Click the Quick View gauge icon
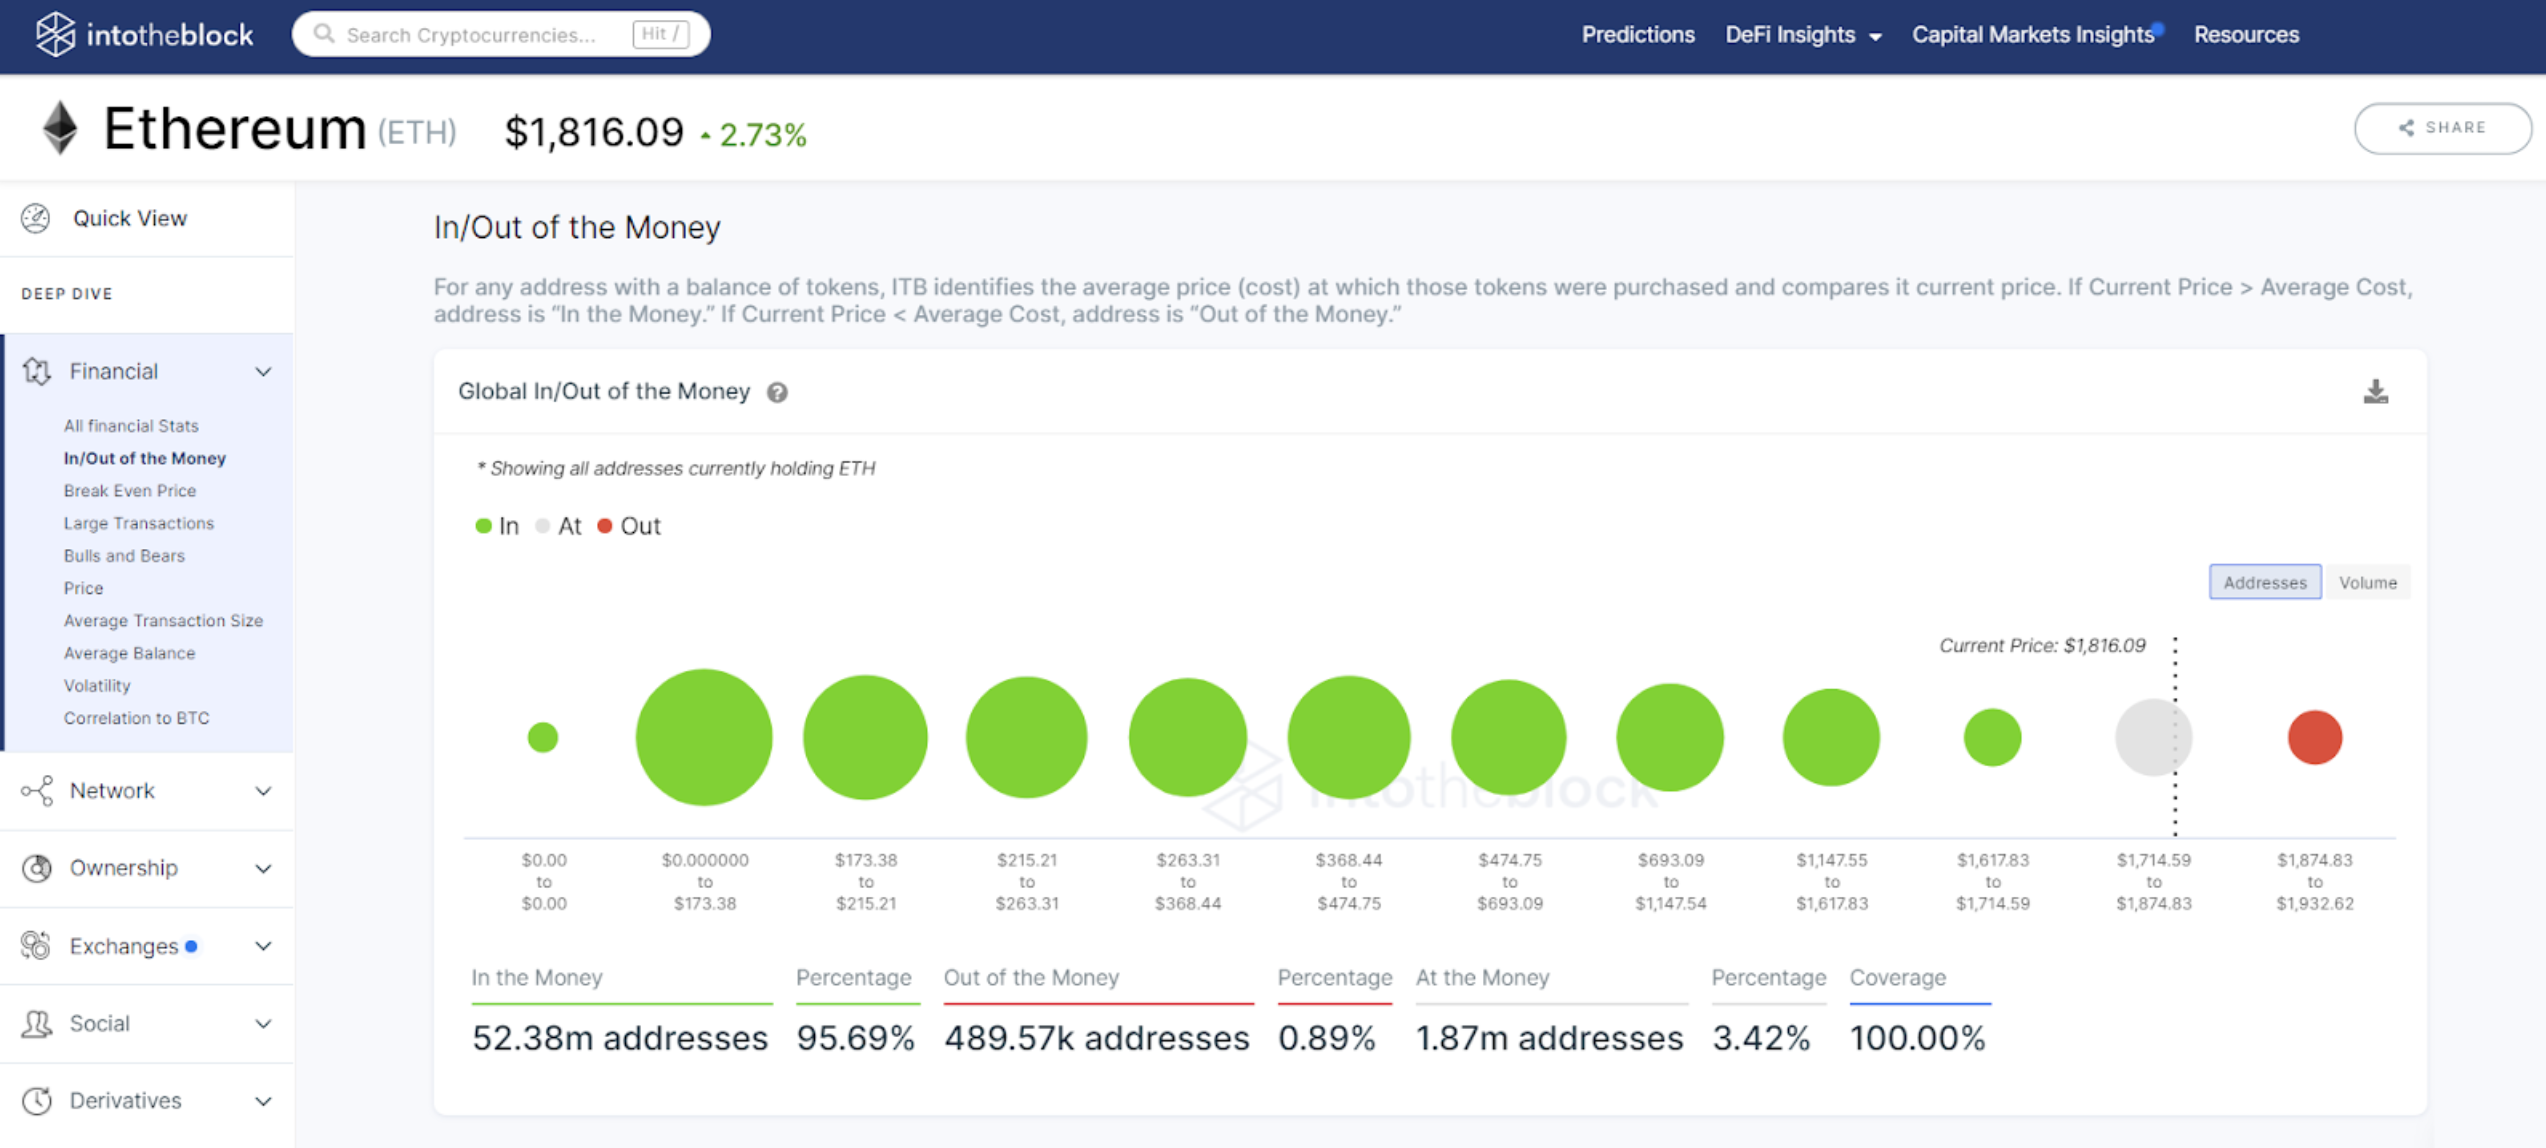 36,218
